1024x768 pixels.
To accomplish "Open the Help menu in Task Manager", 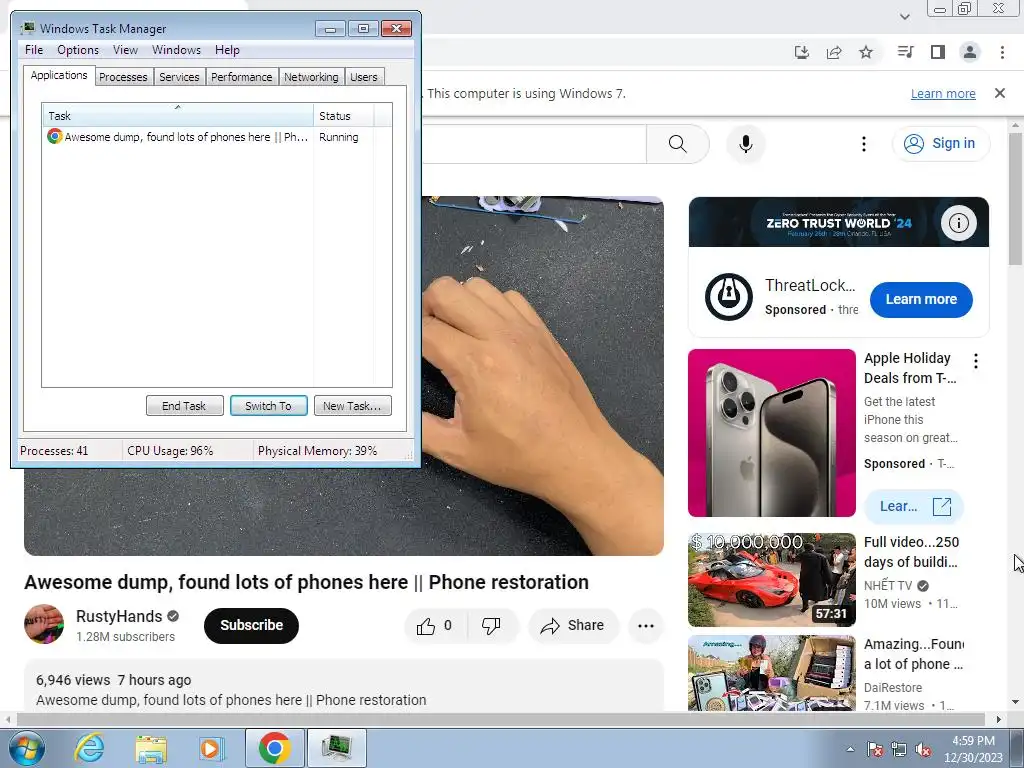I will 227,50.
